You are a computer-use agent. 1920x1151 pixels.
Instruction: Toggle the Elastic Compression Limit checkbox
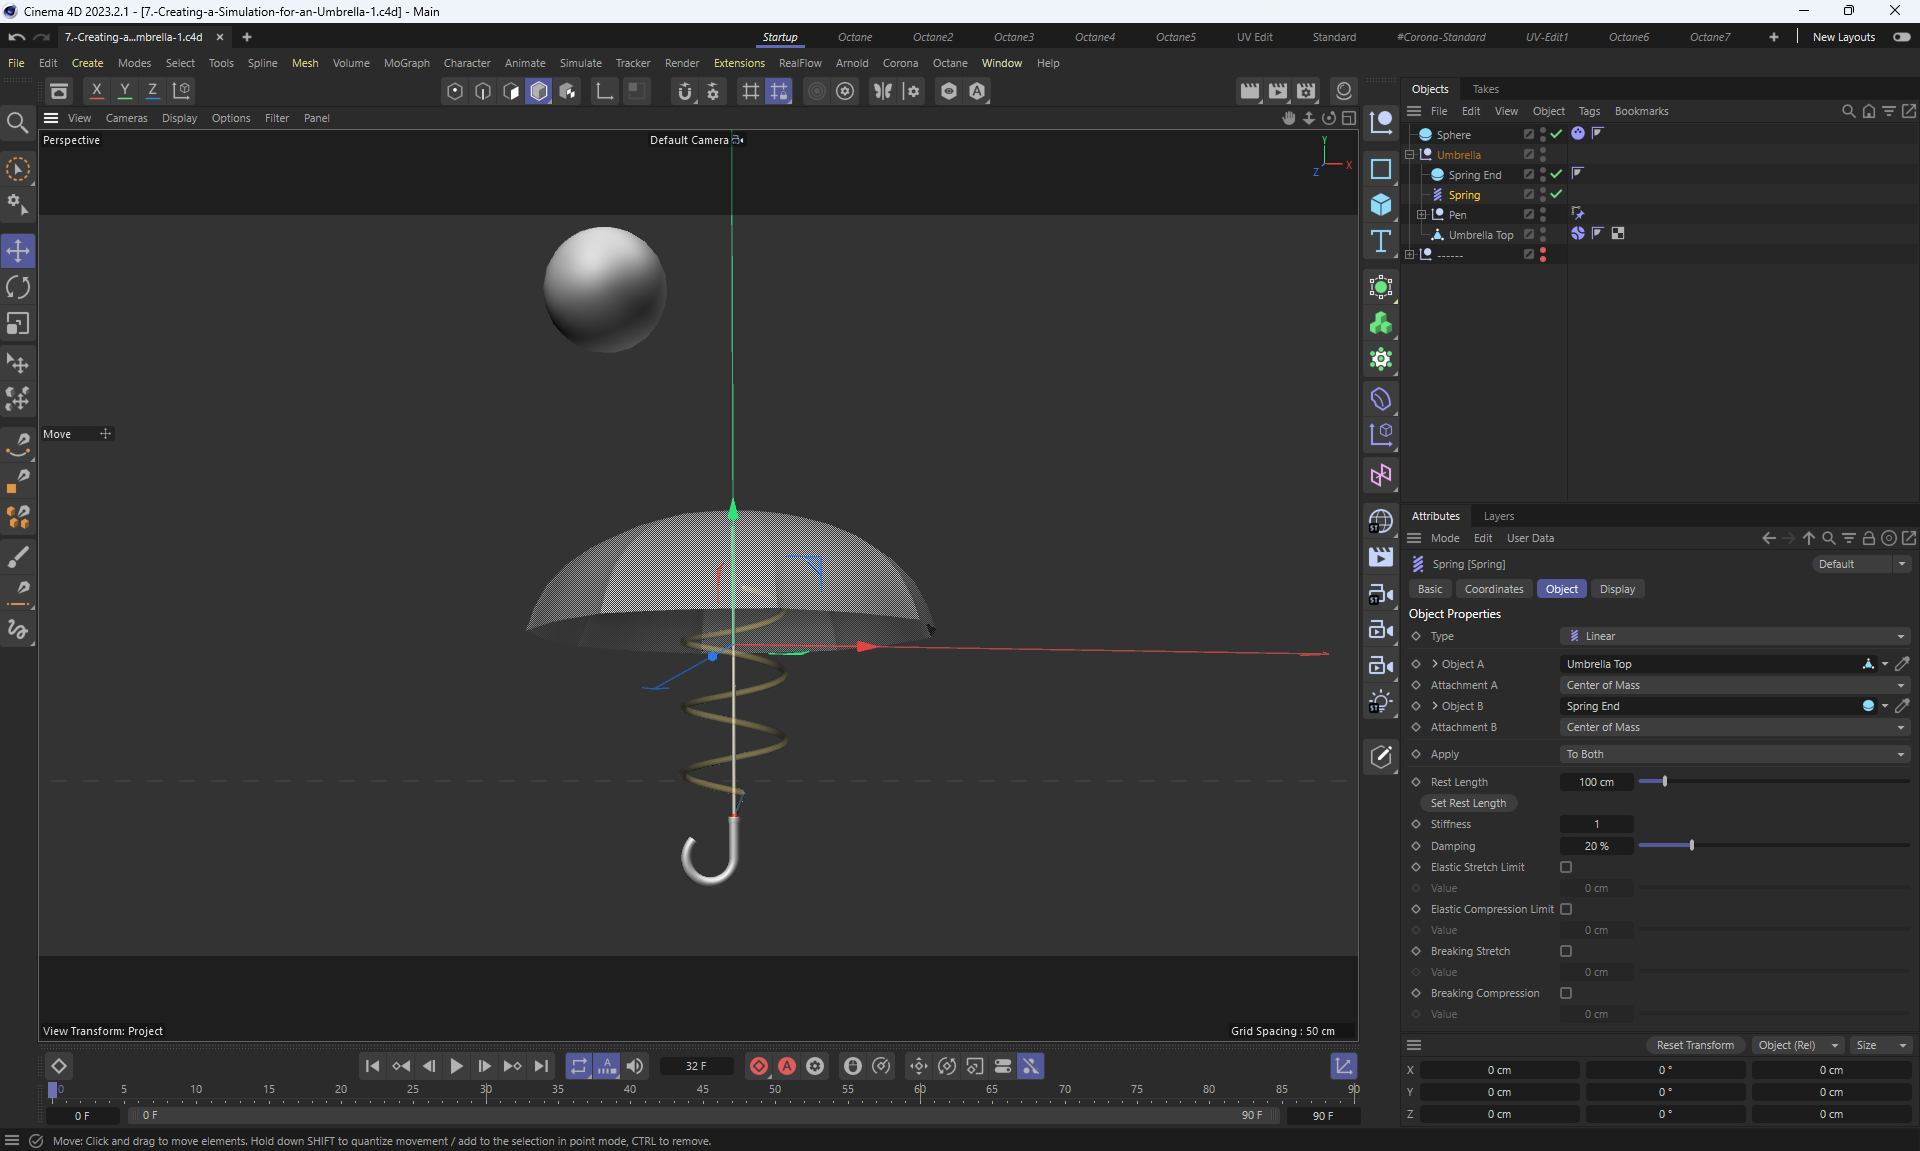pyautogui.click(x=1566, y=909)
